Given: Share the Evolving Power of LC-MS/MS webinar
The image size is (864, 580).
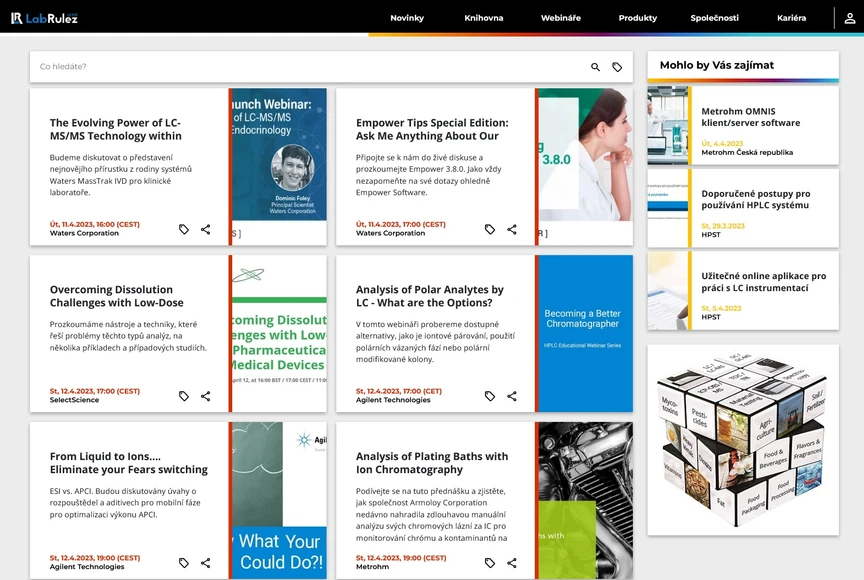Looking at the screenshot, I should pos(206,229).
